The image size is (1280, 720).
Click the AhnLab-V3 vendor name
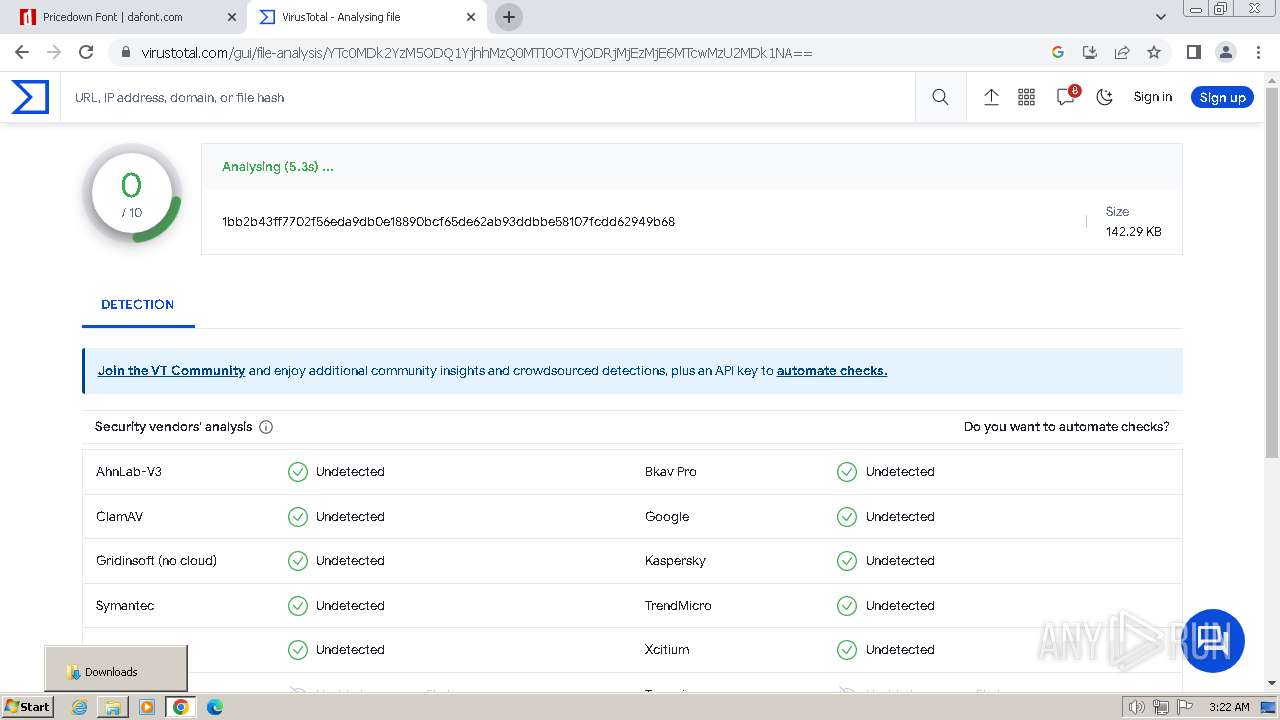click(x=129, y=472)
